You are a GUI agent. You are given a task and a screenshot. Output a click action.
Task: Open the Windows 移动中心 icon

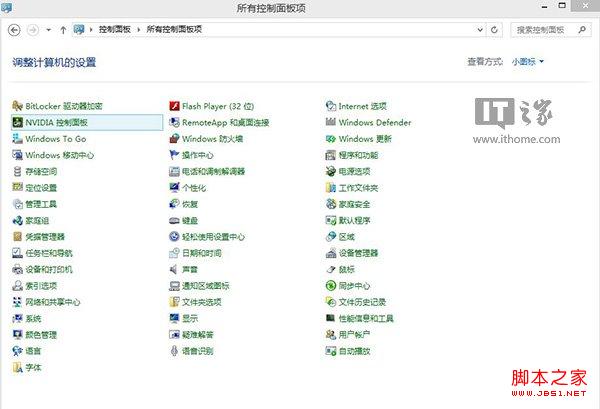pyautogui.click(x=18, y=155)
